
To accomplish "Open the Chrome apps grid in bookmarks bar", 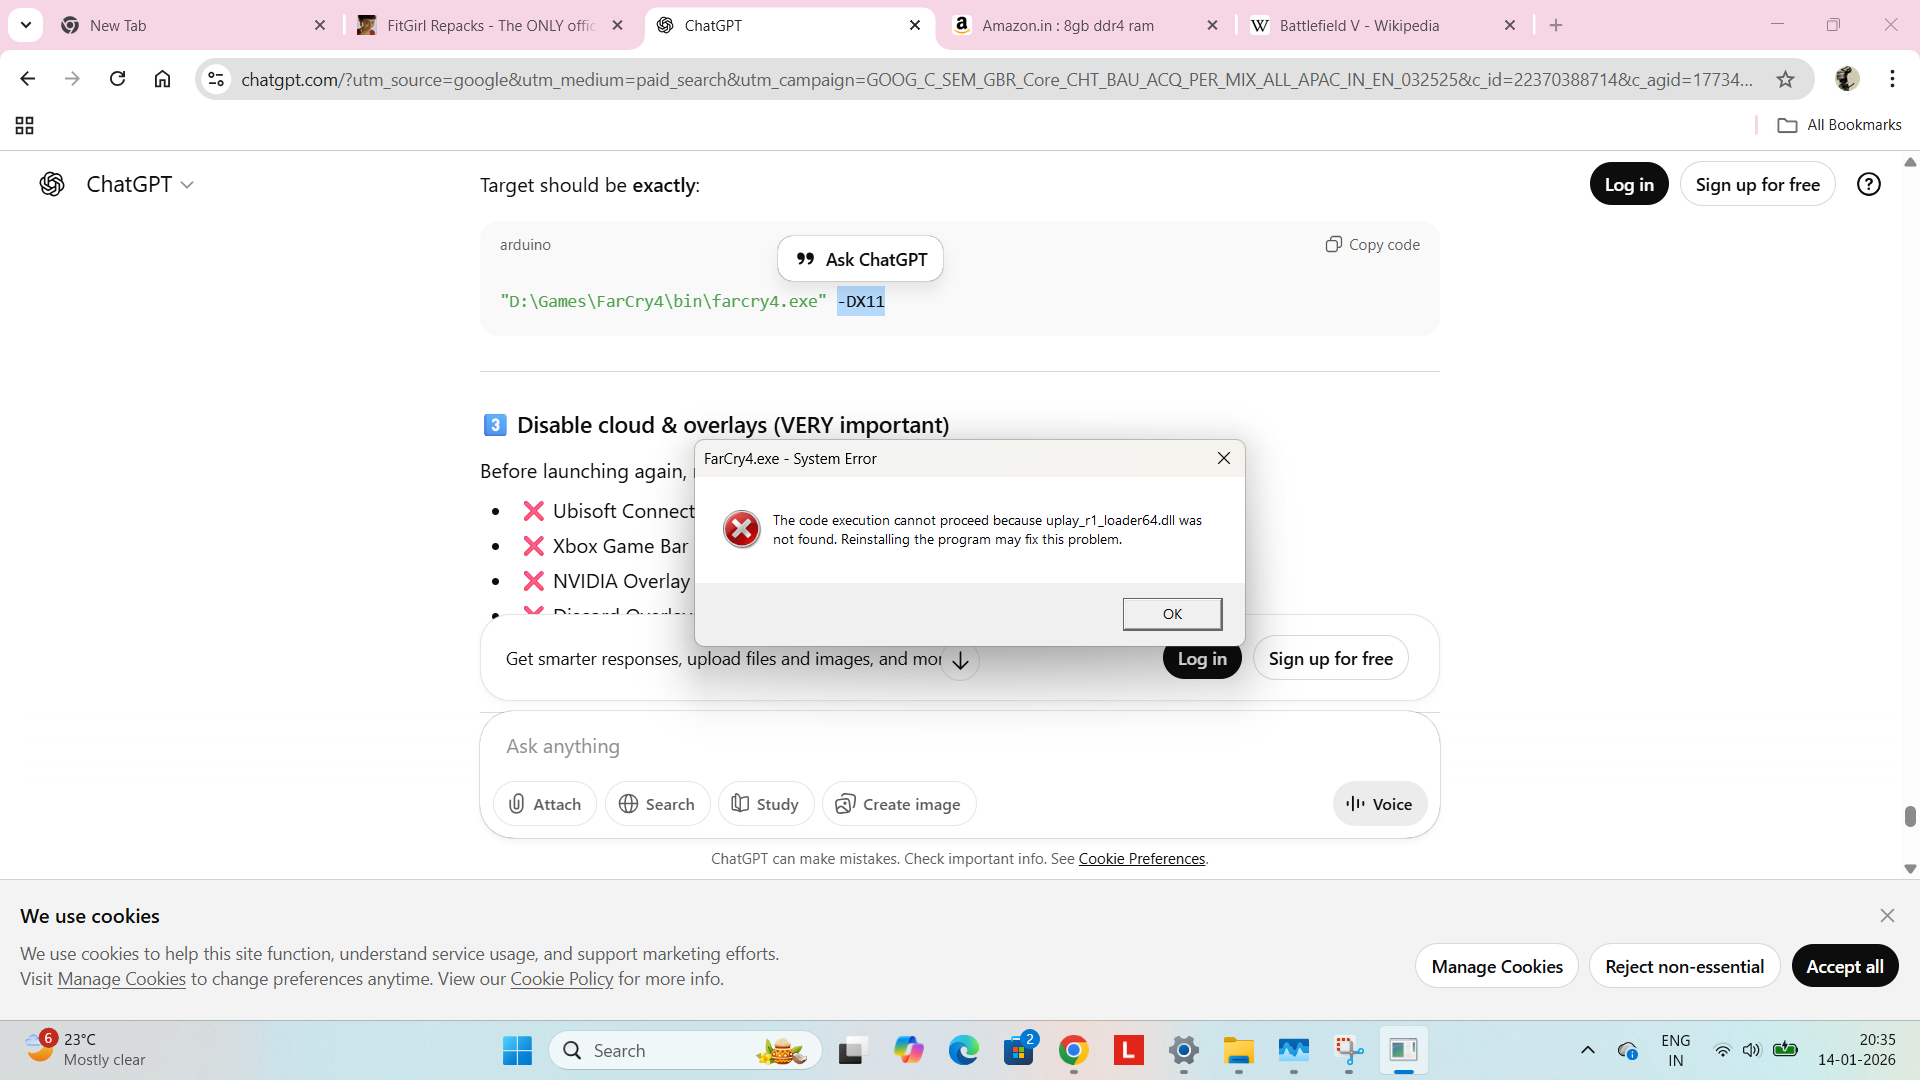I will [x=25, y=125].
